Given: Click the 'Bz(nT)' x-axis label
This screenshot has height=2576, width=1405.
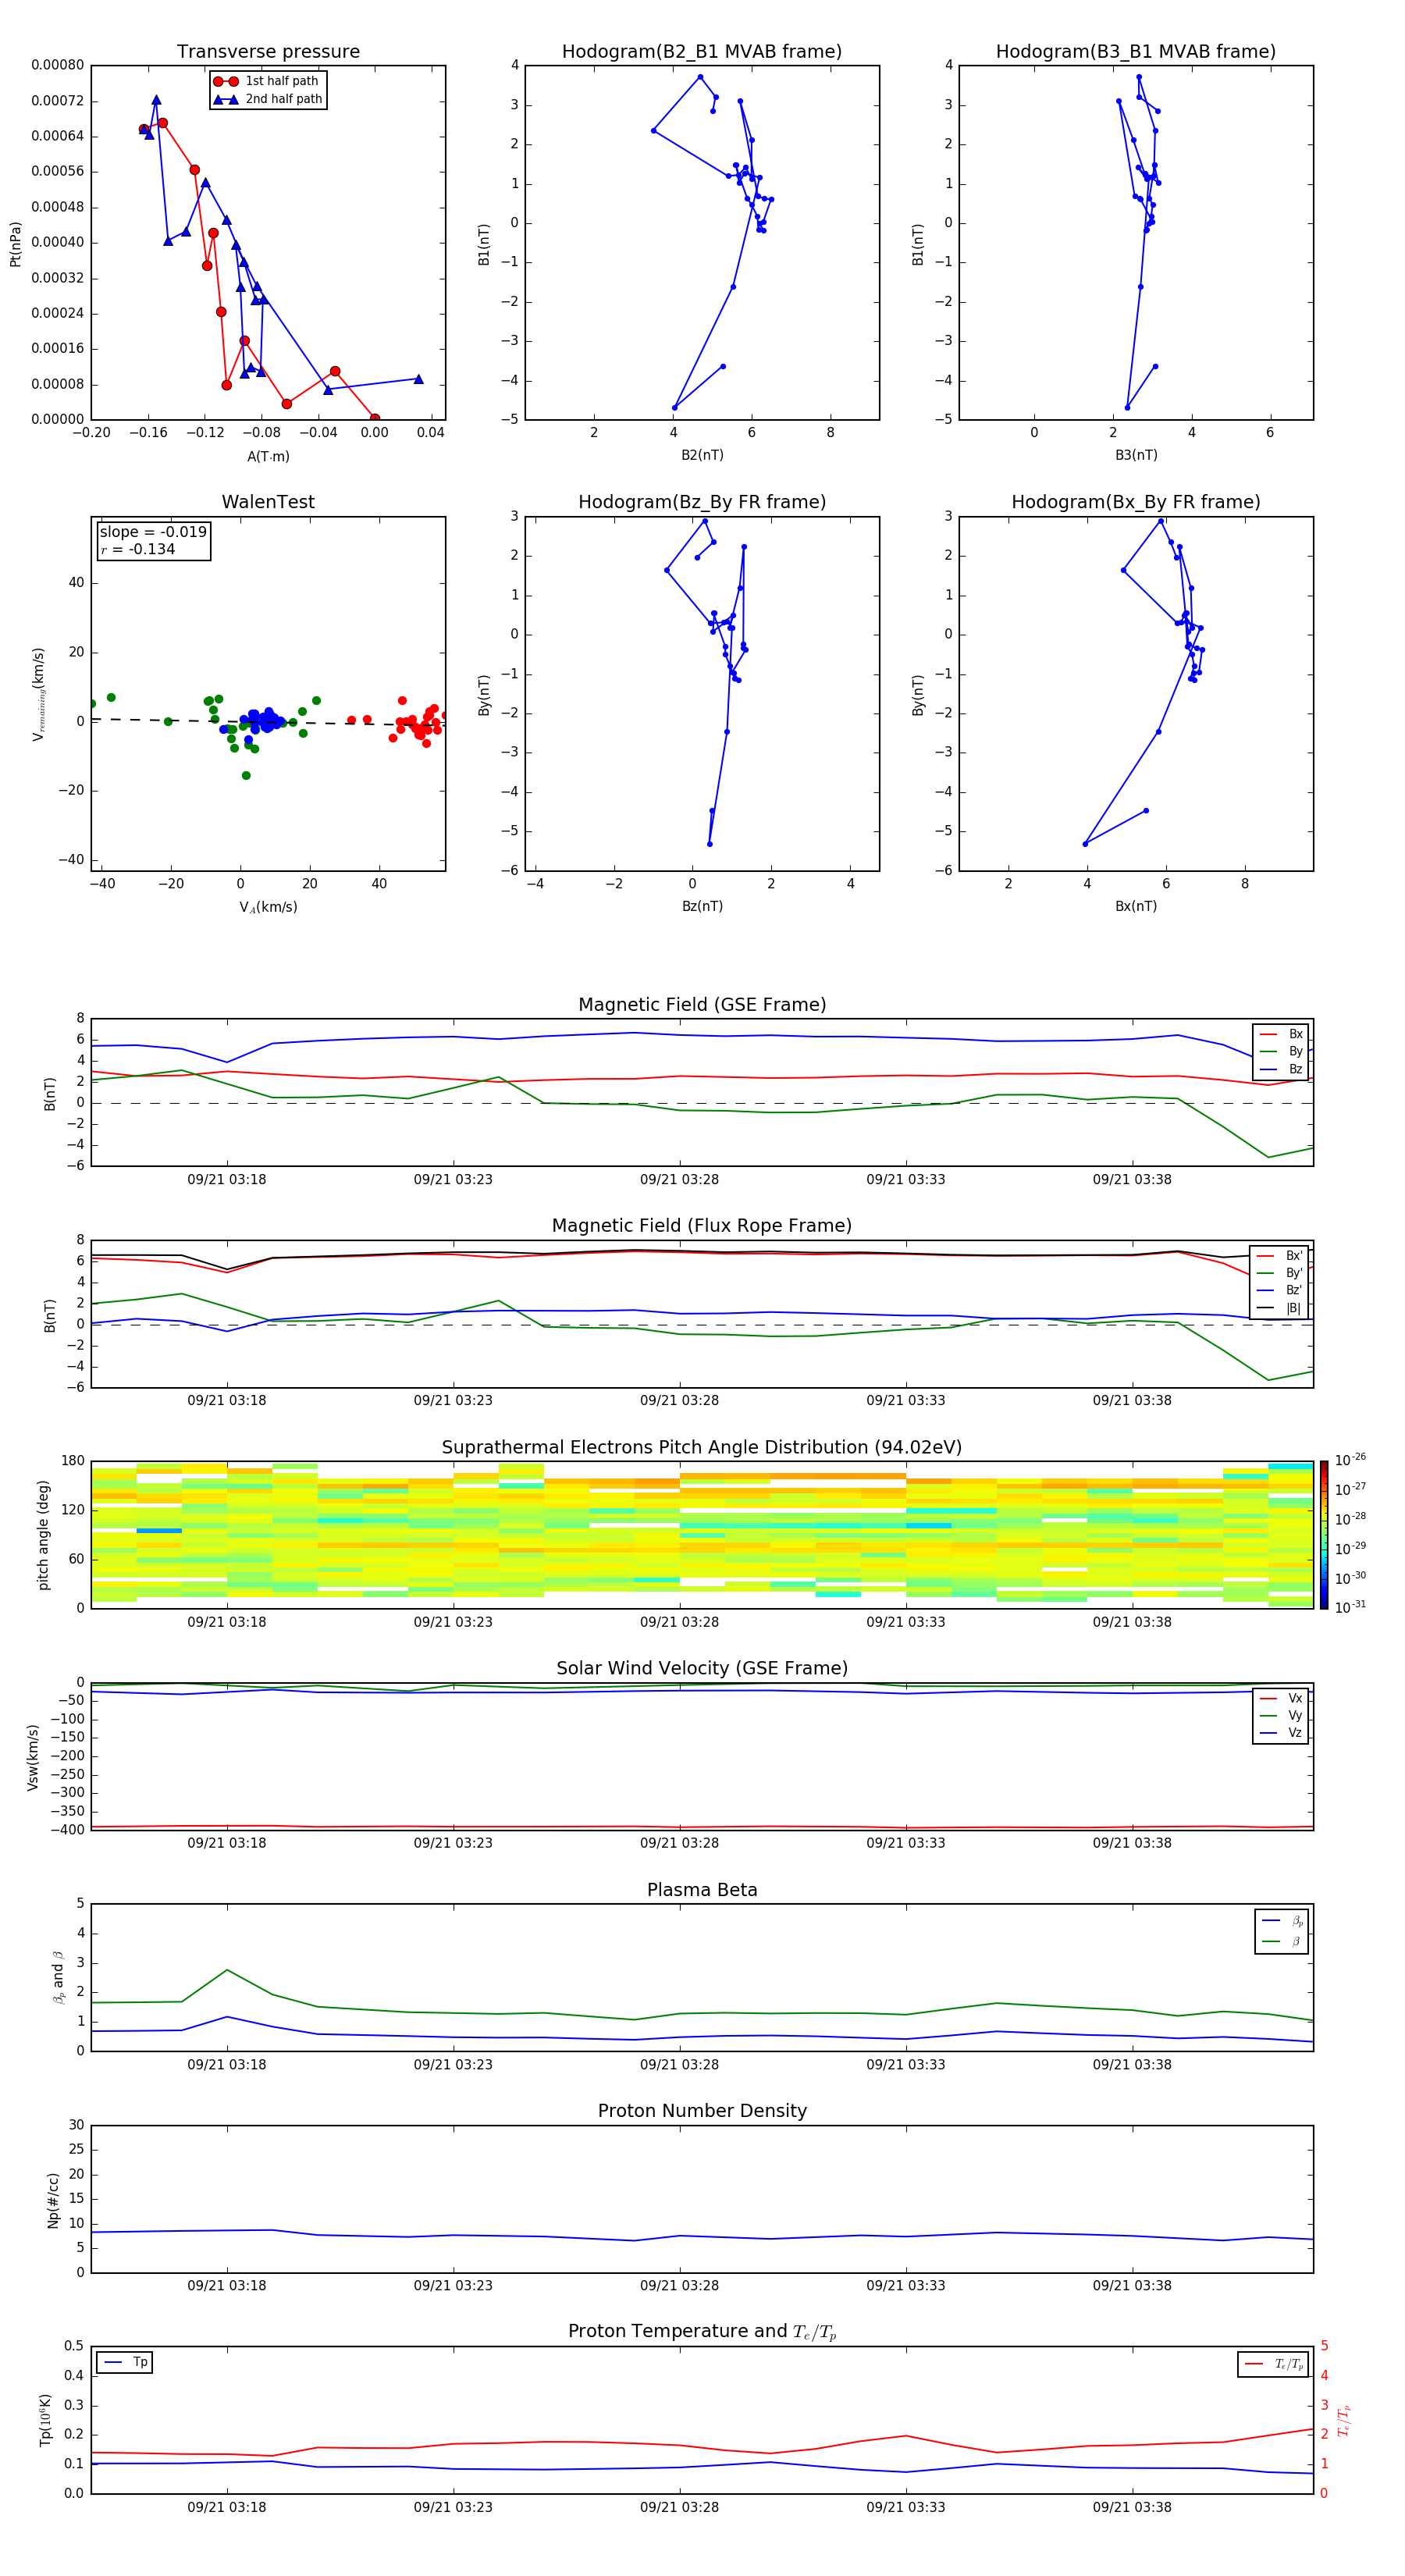Looking at the screenshot, I should click(x=702, y=906).
